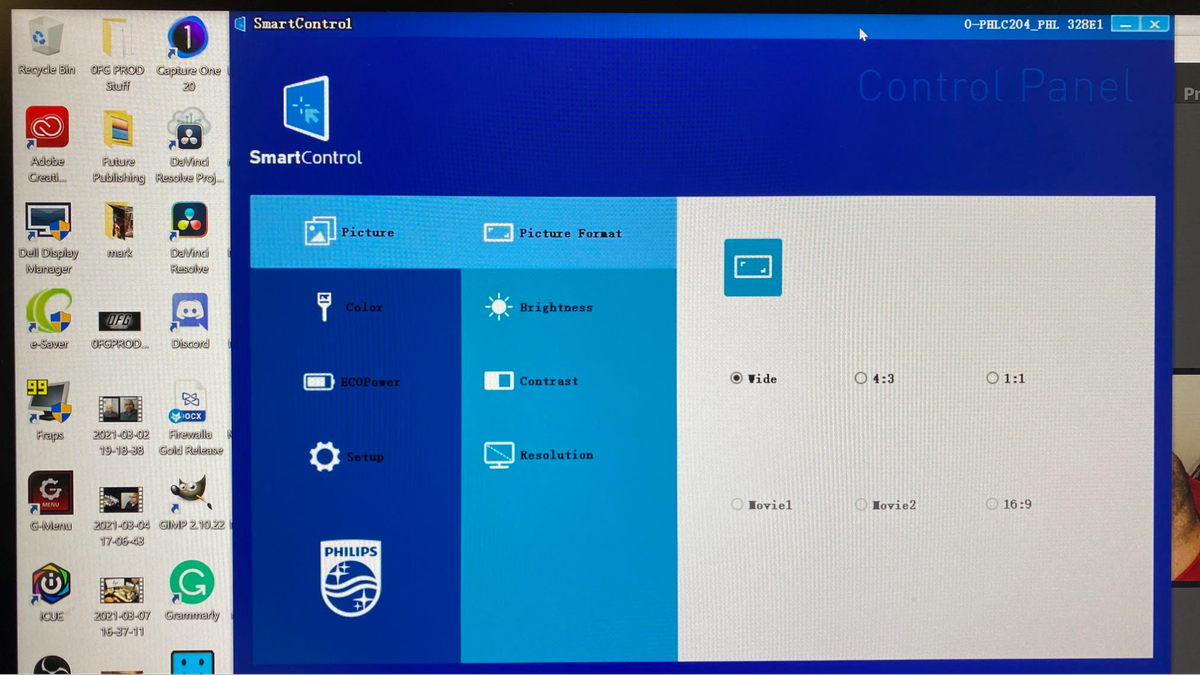
Task: Open video file 2021-03-07 16-37-11
Action: 120,608
